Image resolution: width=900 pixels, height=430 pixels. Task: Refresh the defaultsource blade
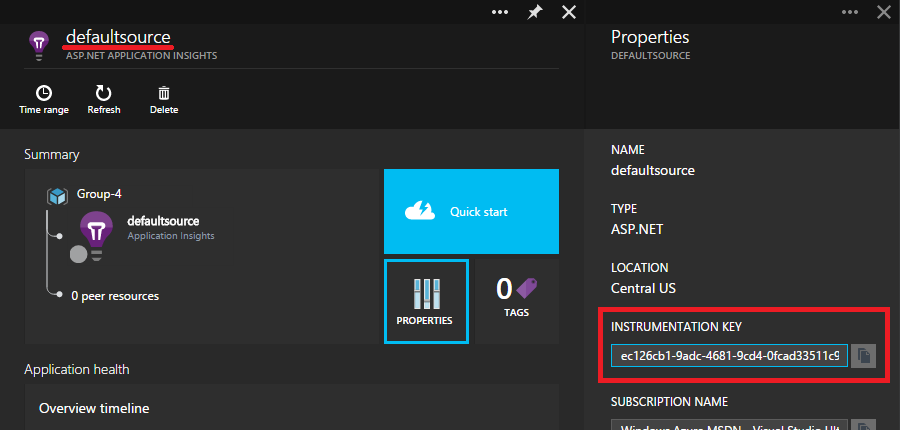(103, 99)
